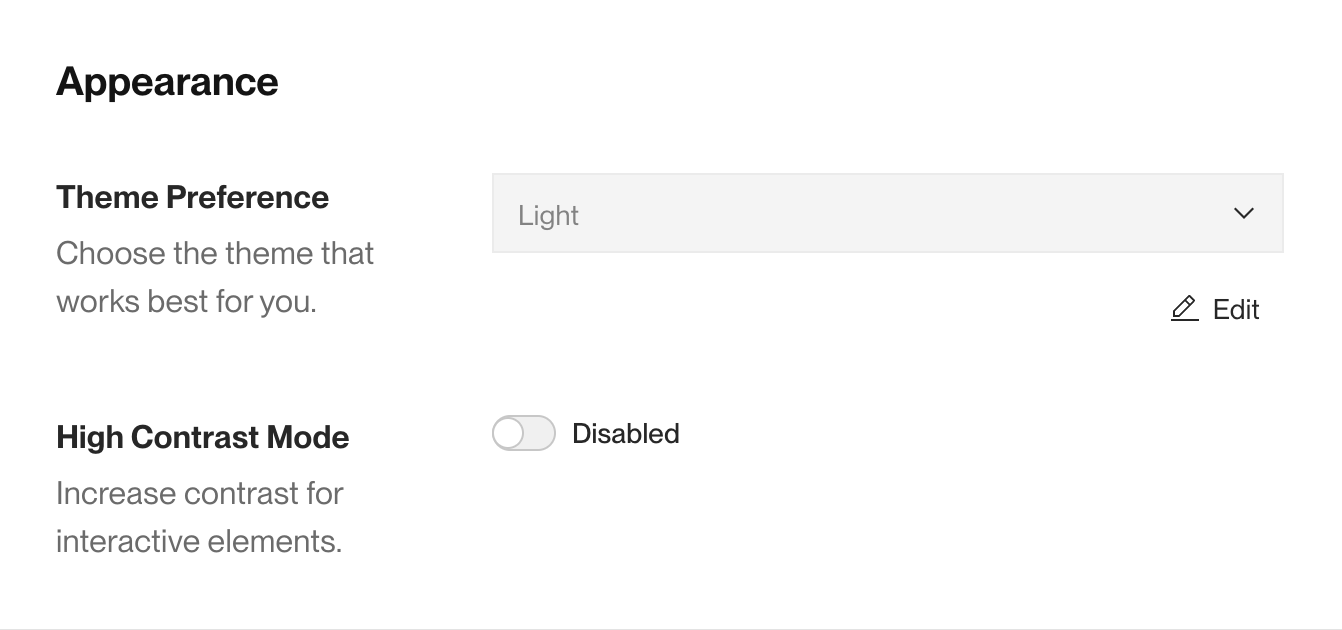Viewport: 1342px width, 630px height.
Task: Switch on the high contrast setting
Action: 523,433
